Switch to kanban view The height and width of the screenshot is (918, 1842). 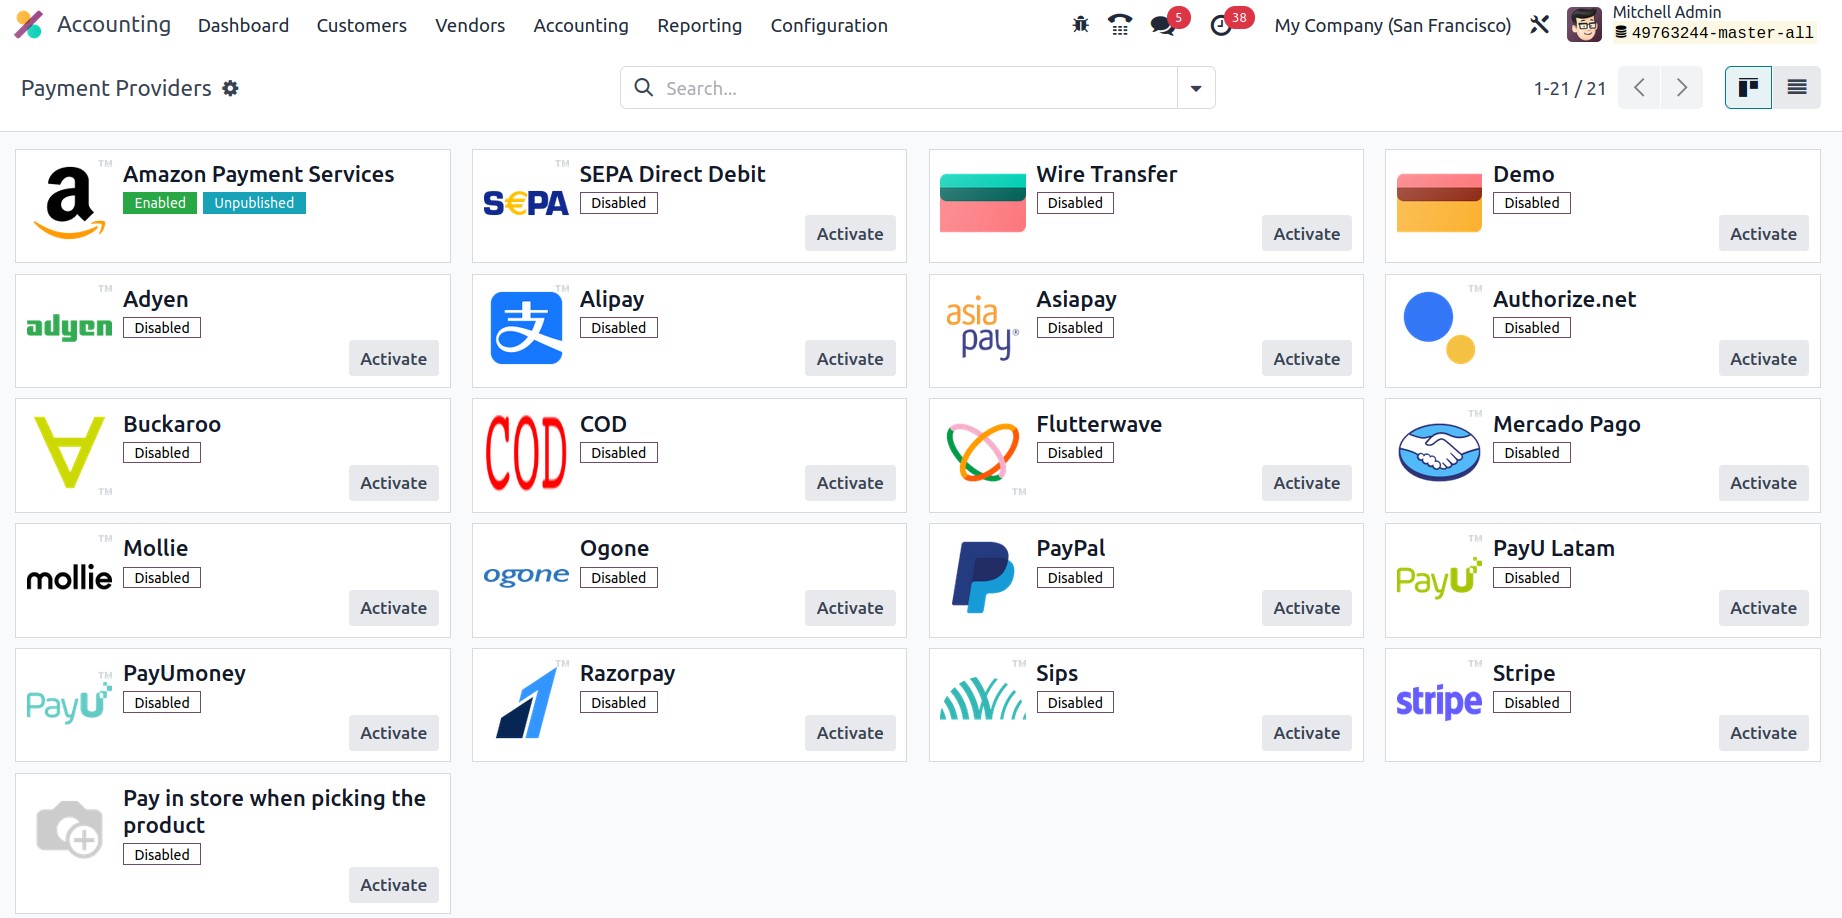[1748, 88]
